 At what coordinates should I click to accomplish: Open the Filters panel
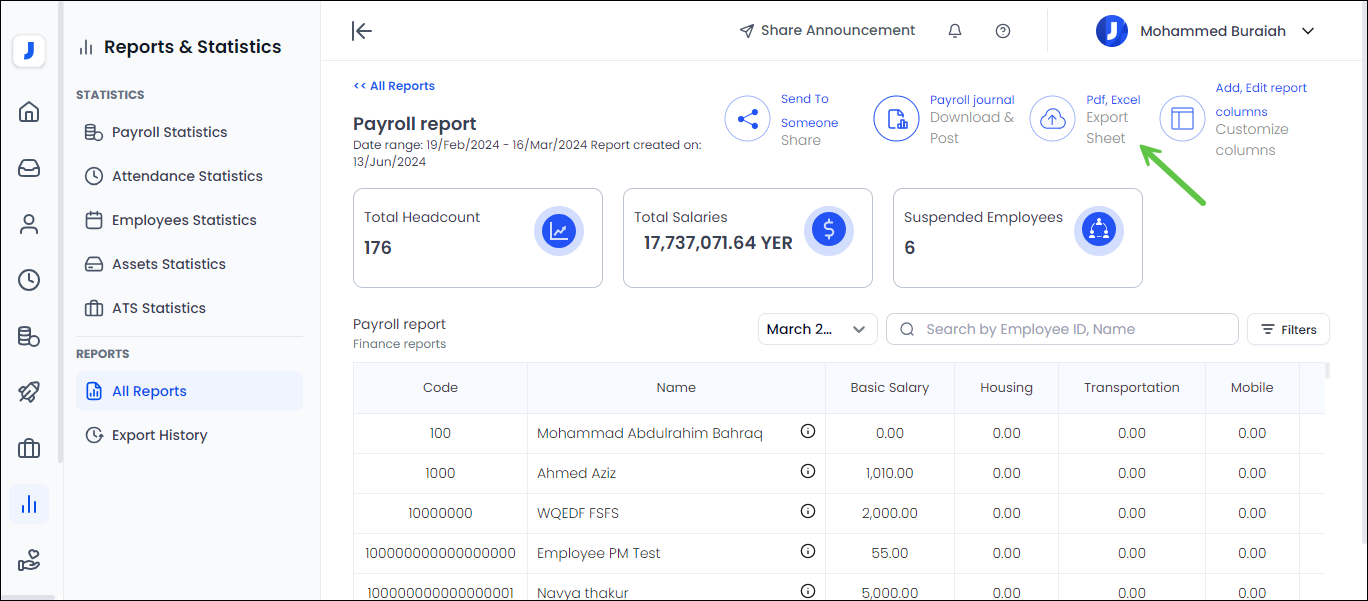(x=1288, y=329)
